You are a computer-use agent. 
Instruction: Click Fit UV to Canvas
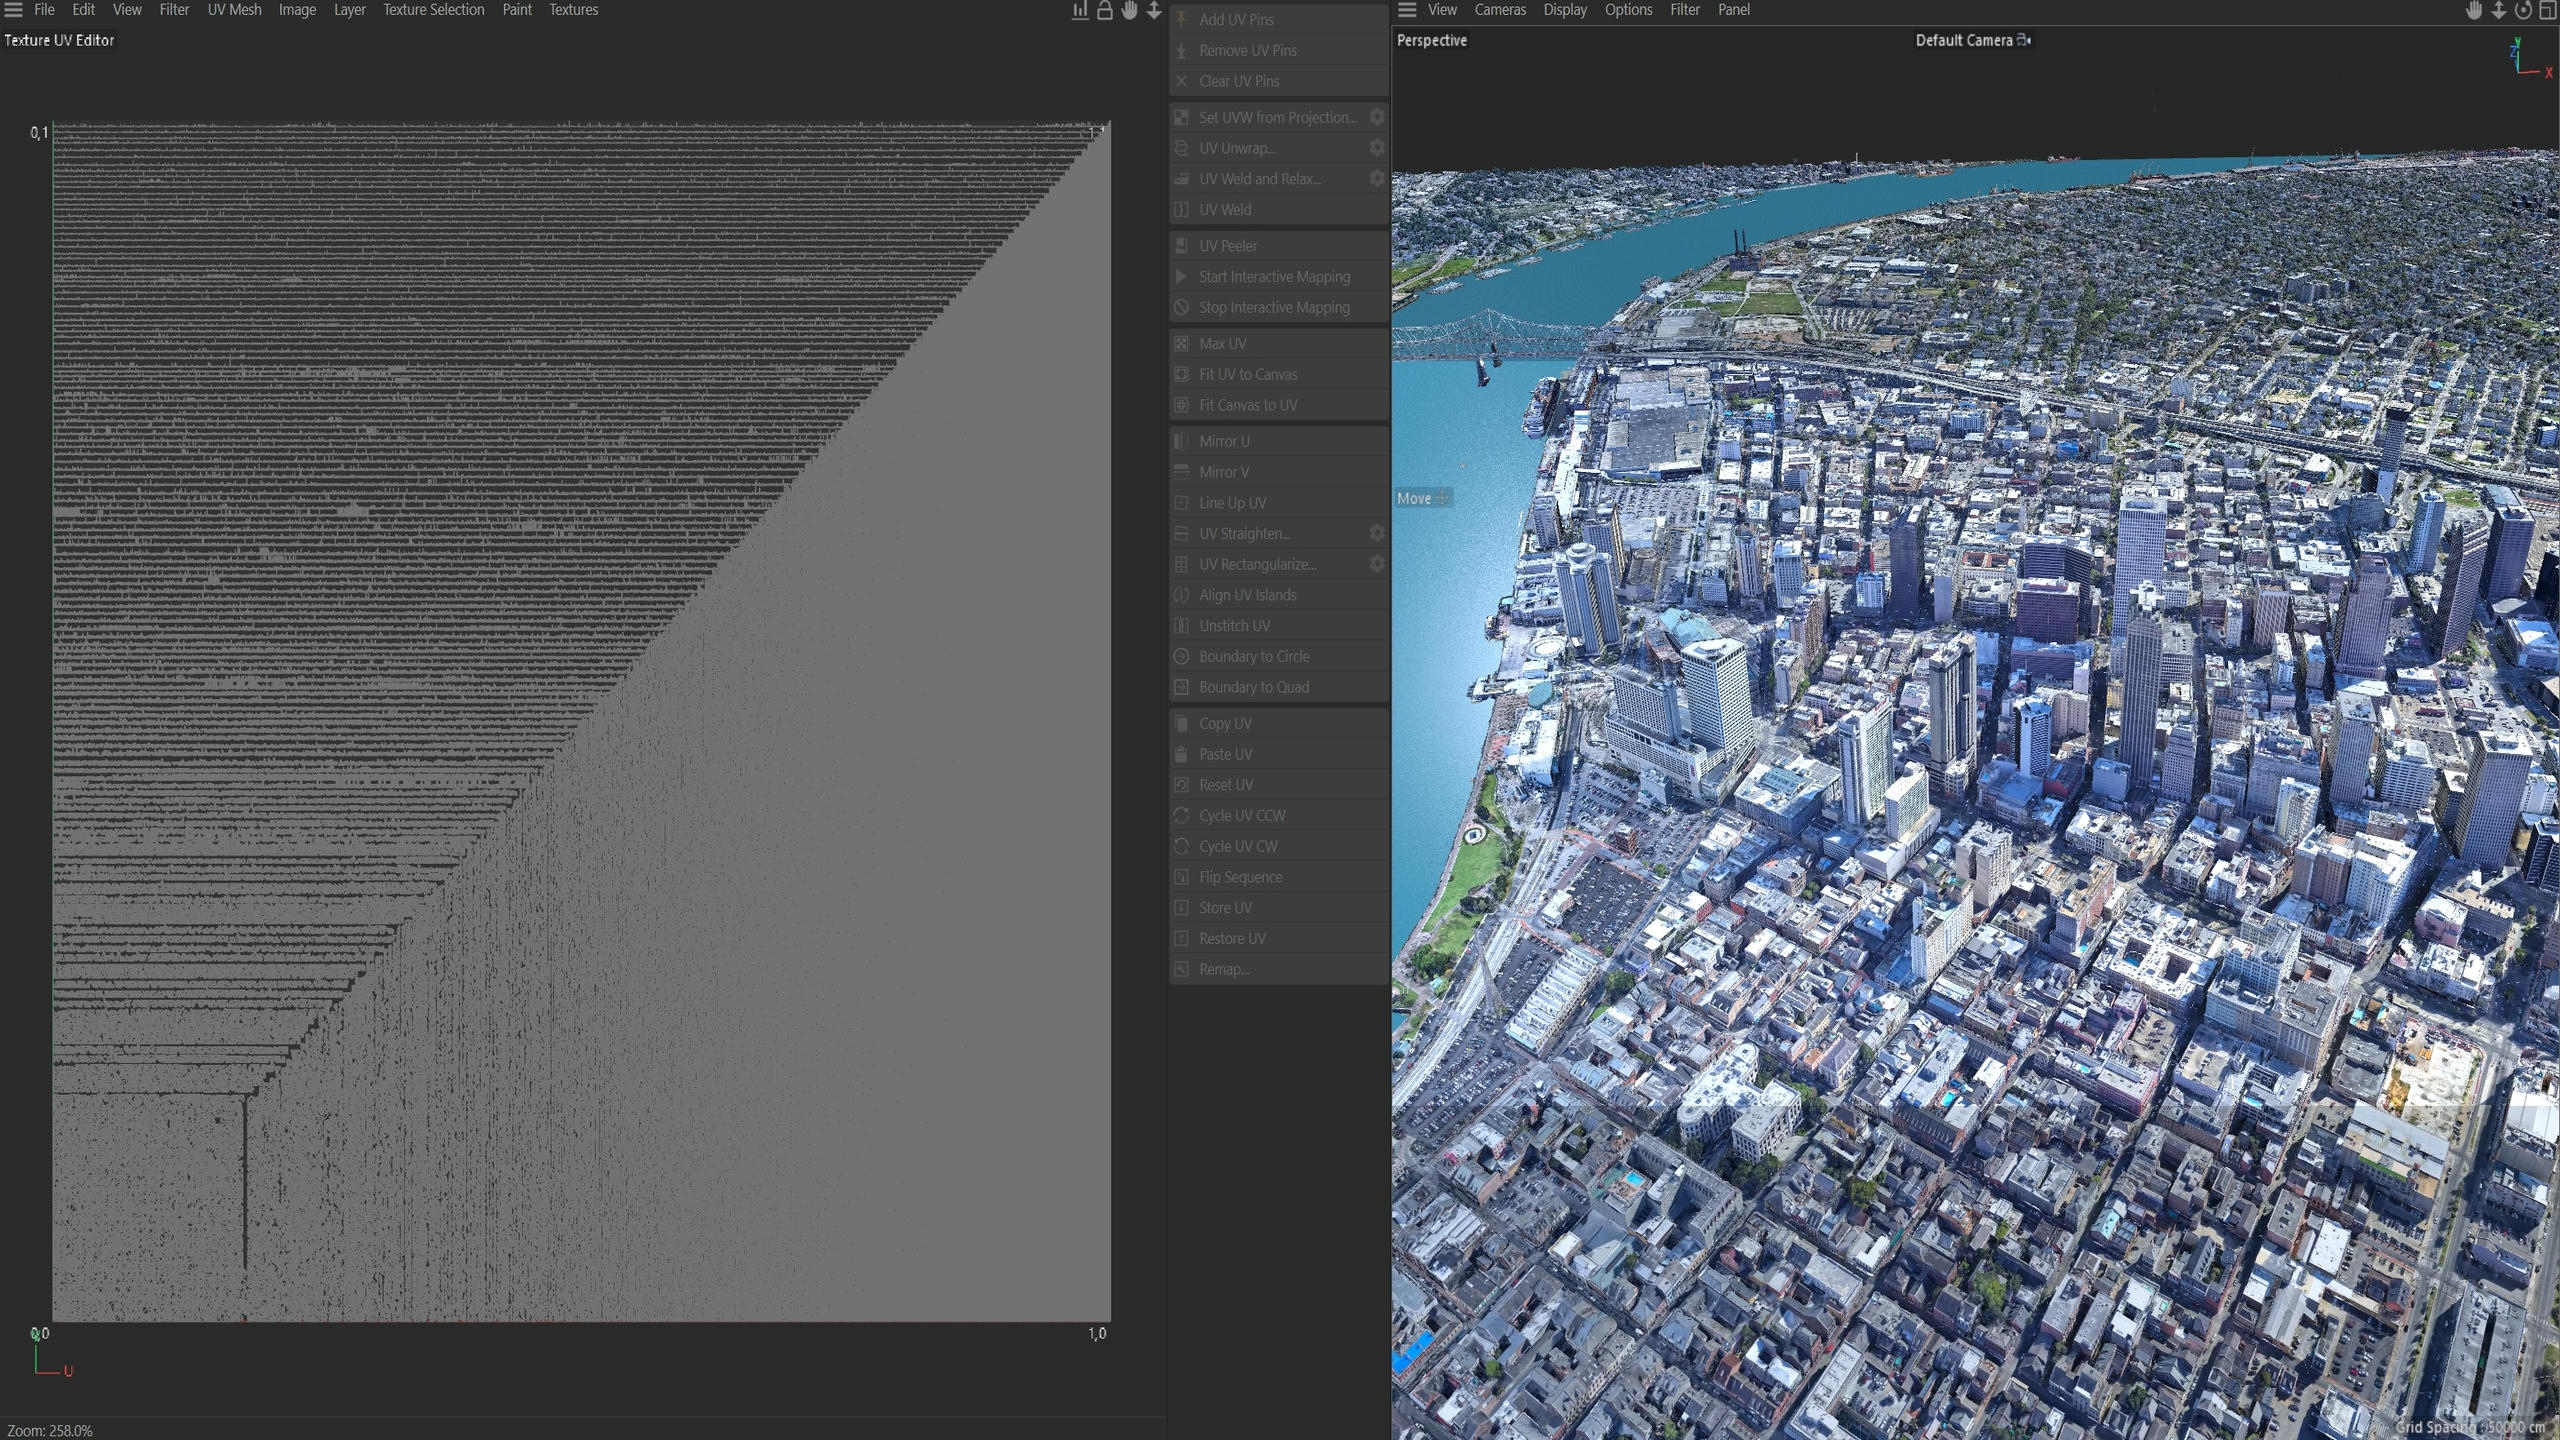1279,374
